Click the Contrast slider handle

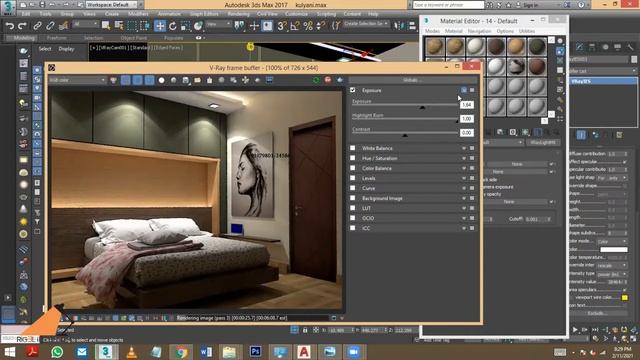pyautogui.click(x=405, y=135)
